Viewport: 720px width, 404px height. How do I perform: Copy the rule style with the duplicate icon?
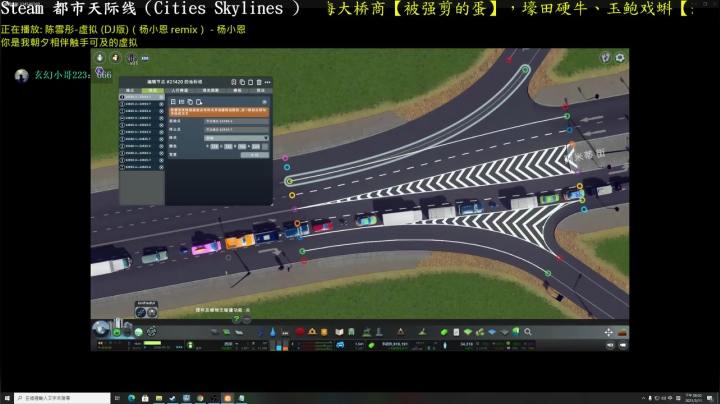coord(190,102)
